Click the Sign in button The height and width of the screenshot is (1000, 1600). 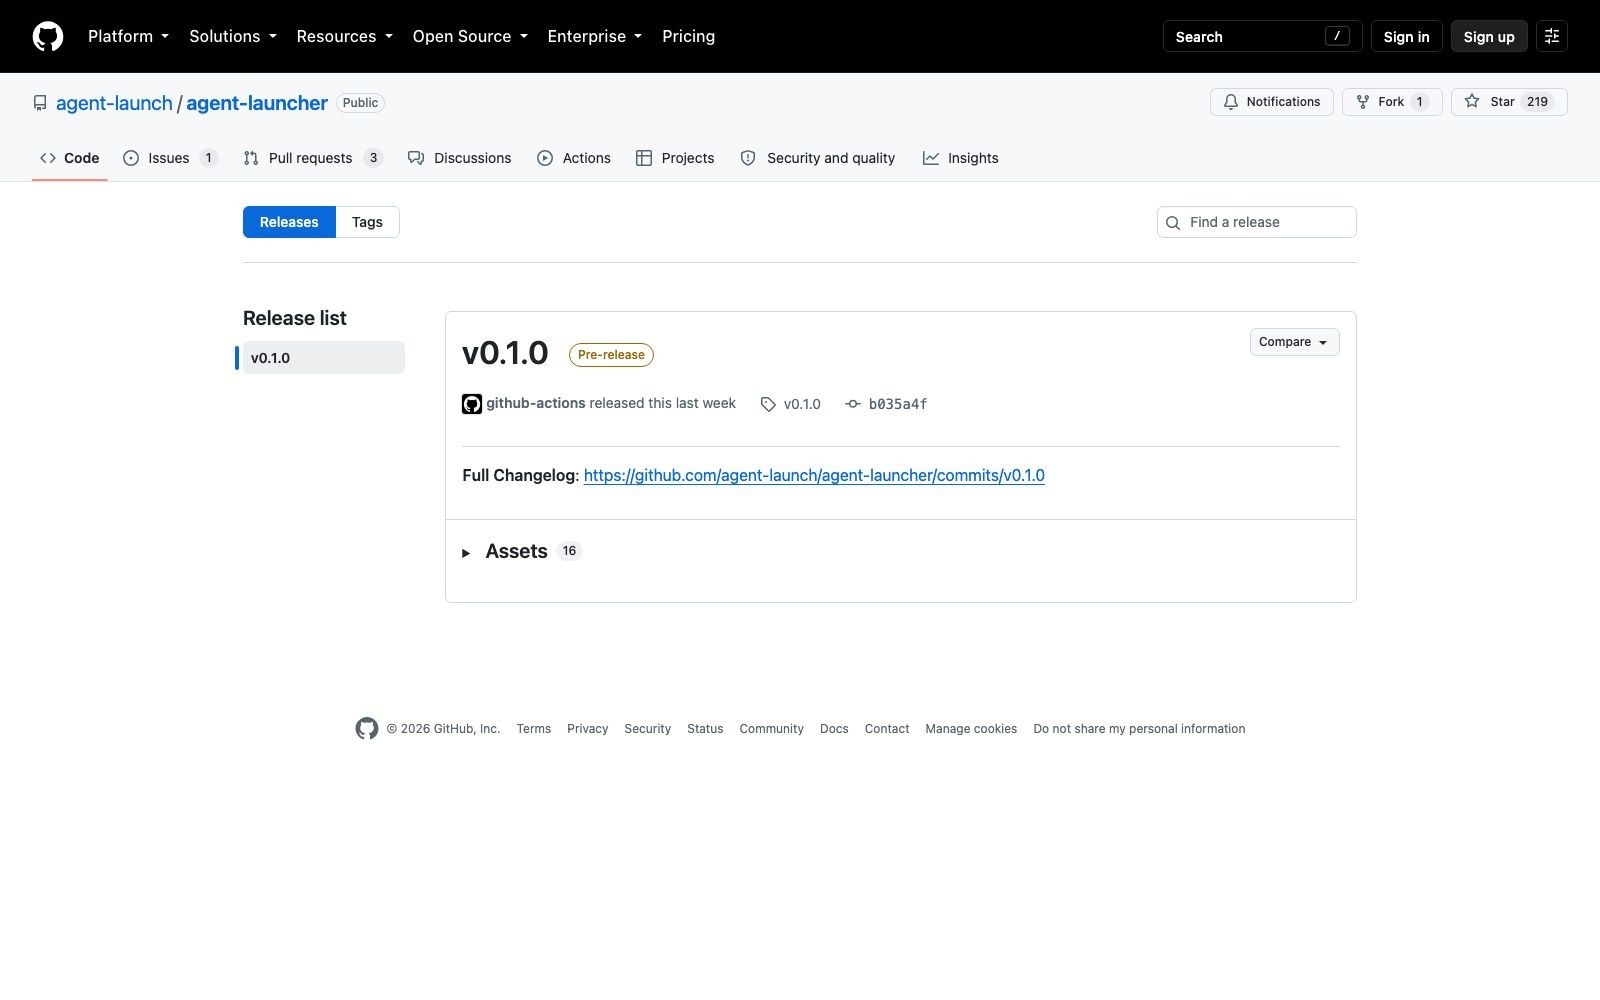tap(1406, 36)
